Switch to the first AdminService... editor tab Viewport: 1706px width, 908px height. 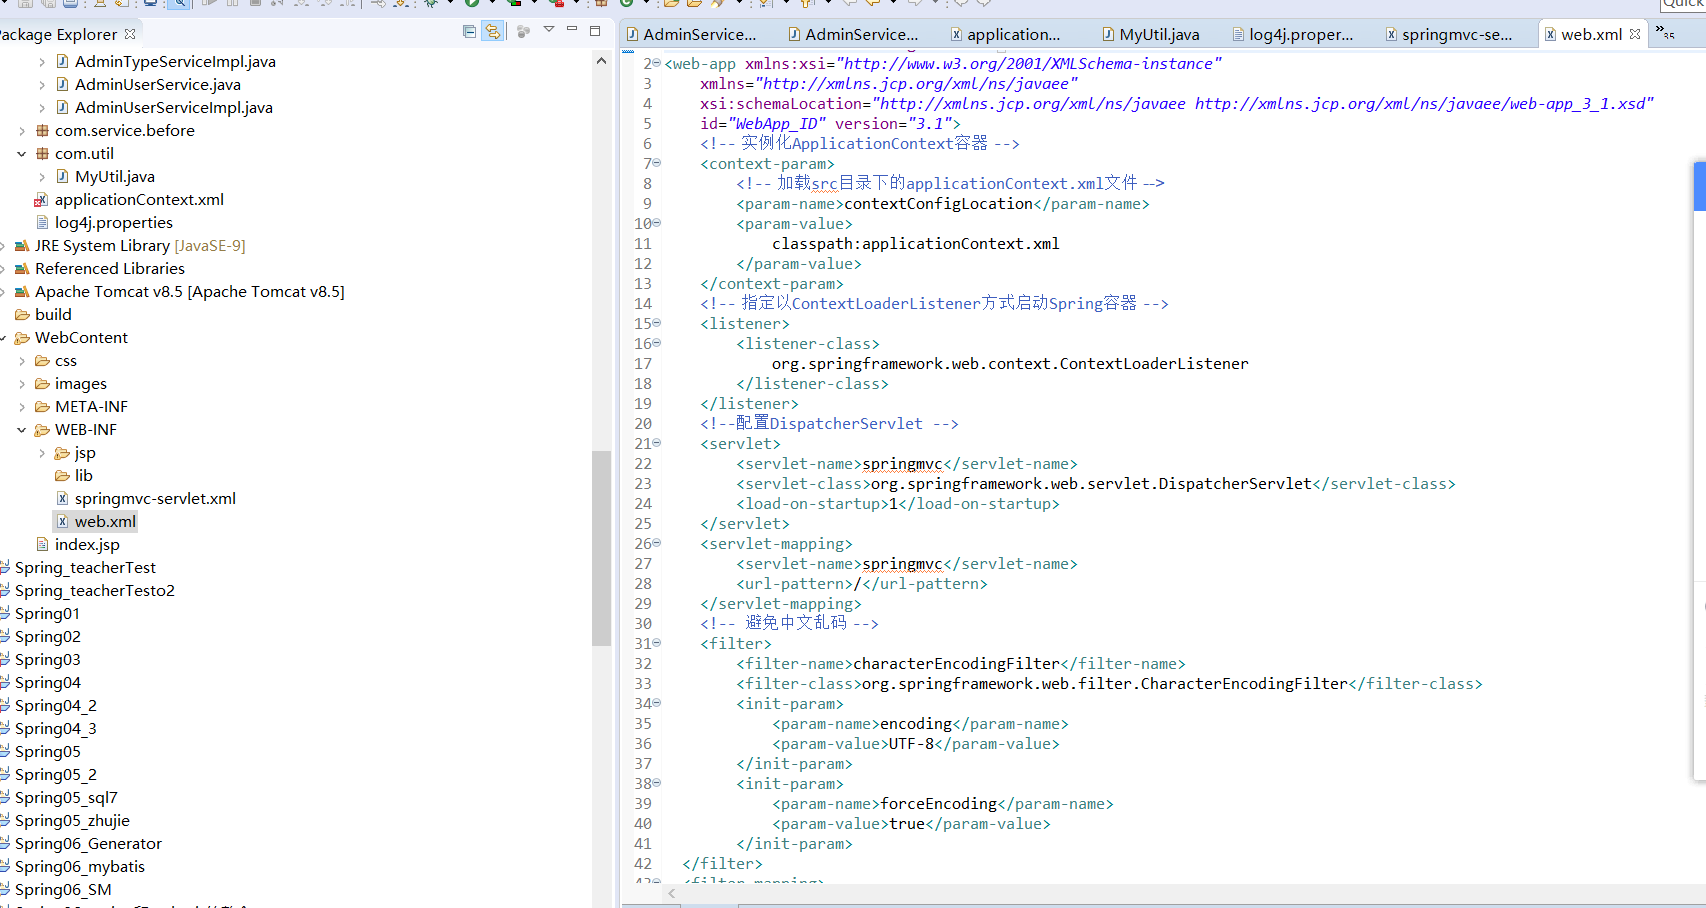(x=692, y=34)
